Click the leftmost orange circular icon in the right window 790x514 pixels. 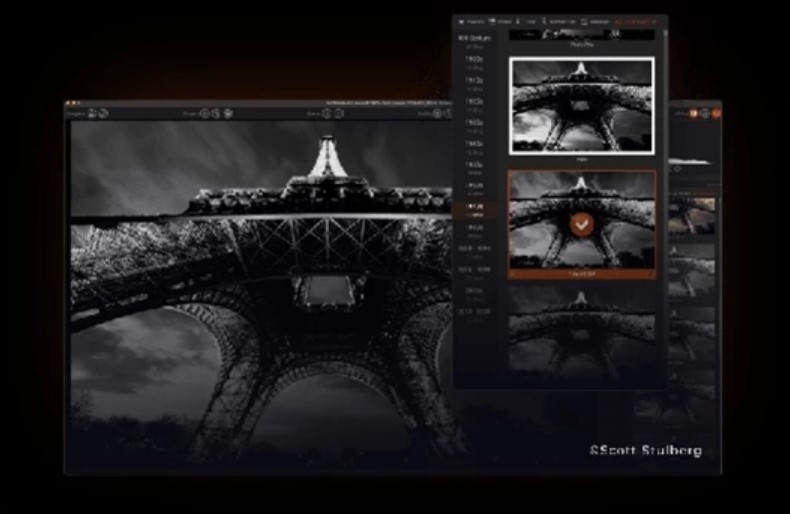pyautogui.click(x=693, y=113)
